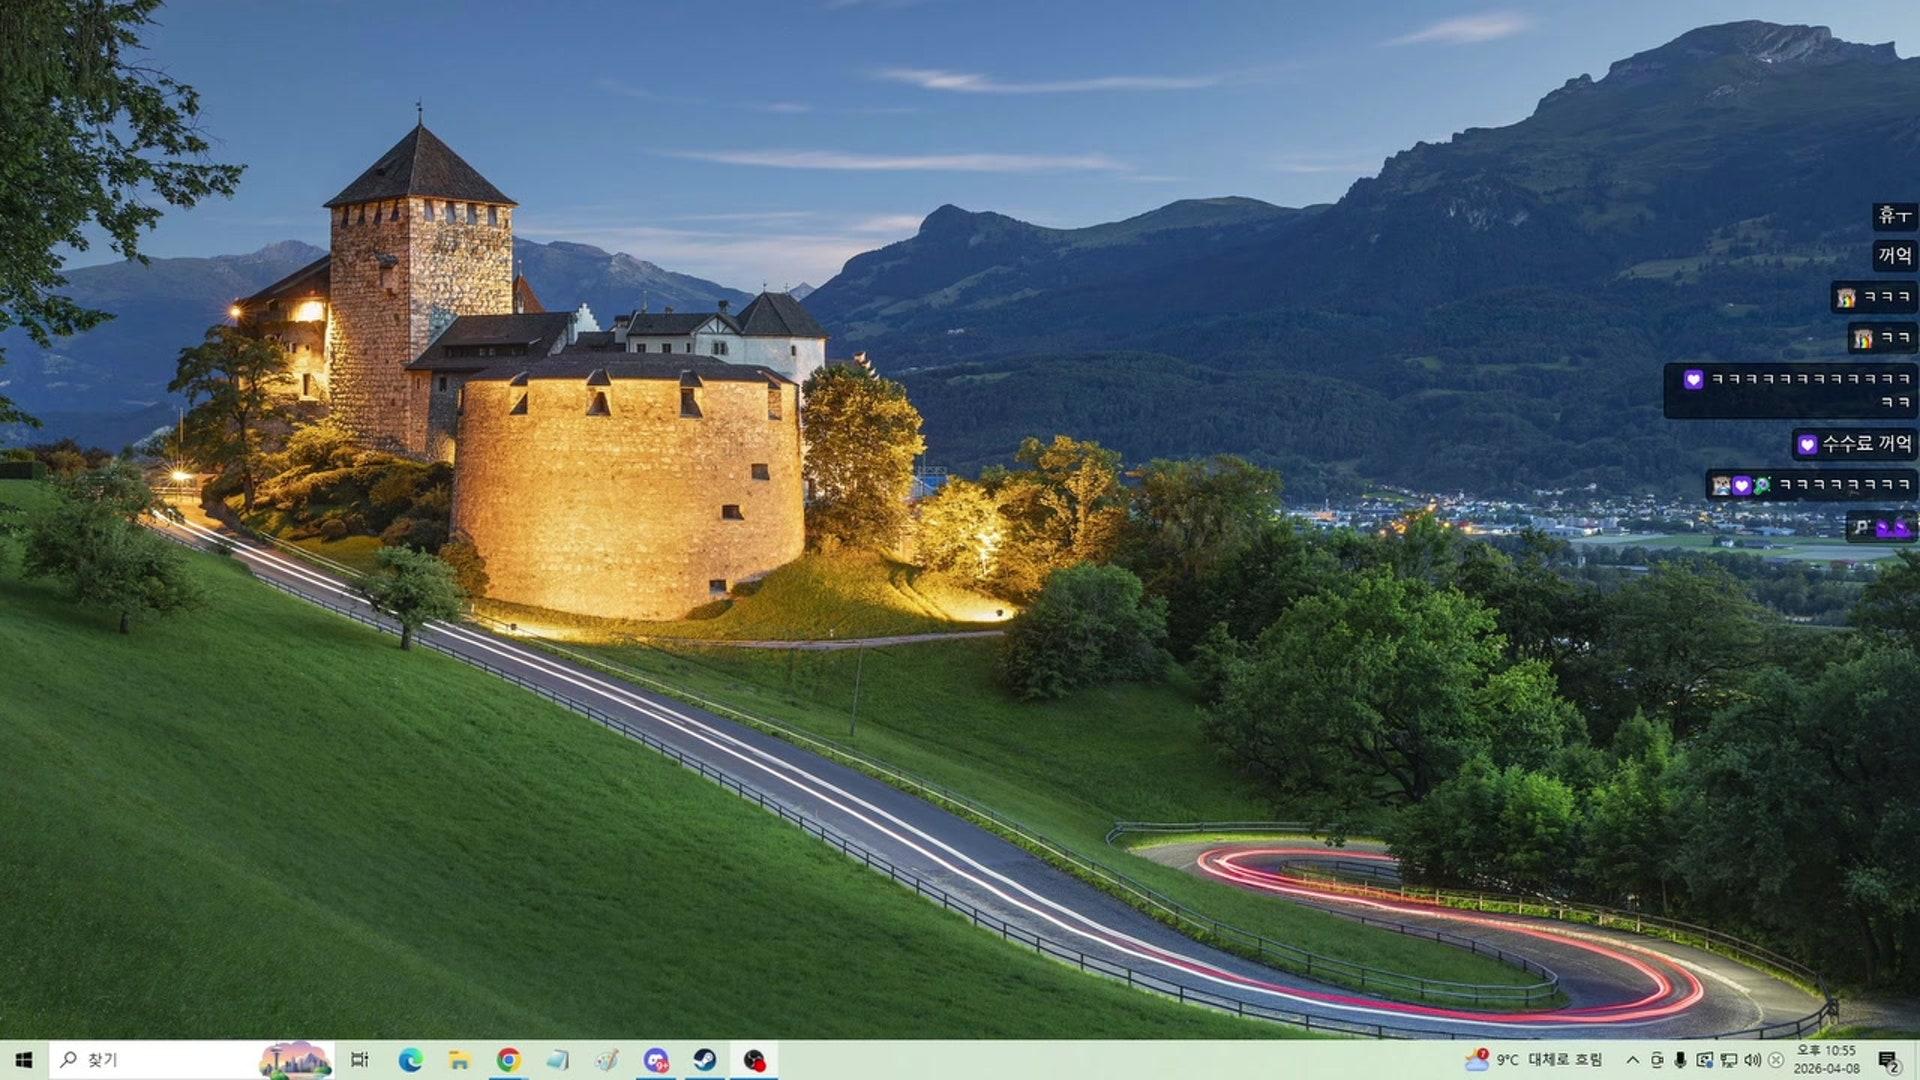Switch to the OBS recording app icon
This screenshot has width=1920, height=1080.
[x=754, y=1060]
